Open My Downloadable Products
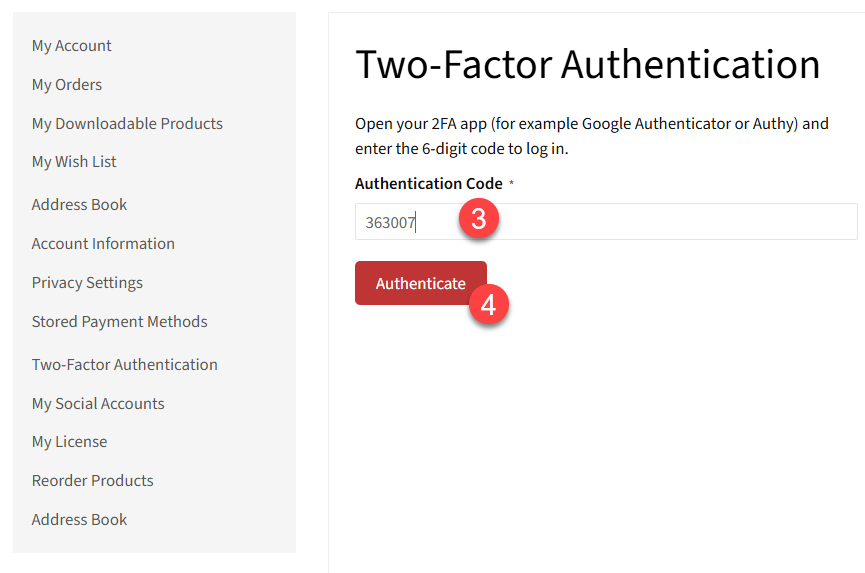 click(x=127, y=124)
